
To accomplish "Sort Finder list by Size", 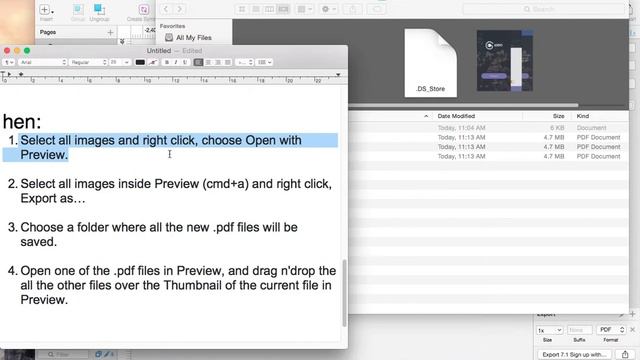I will 558,116.
